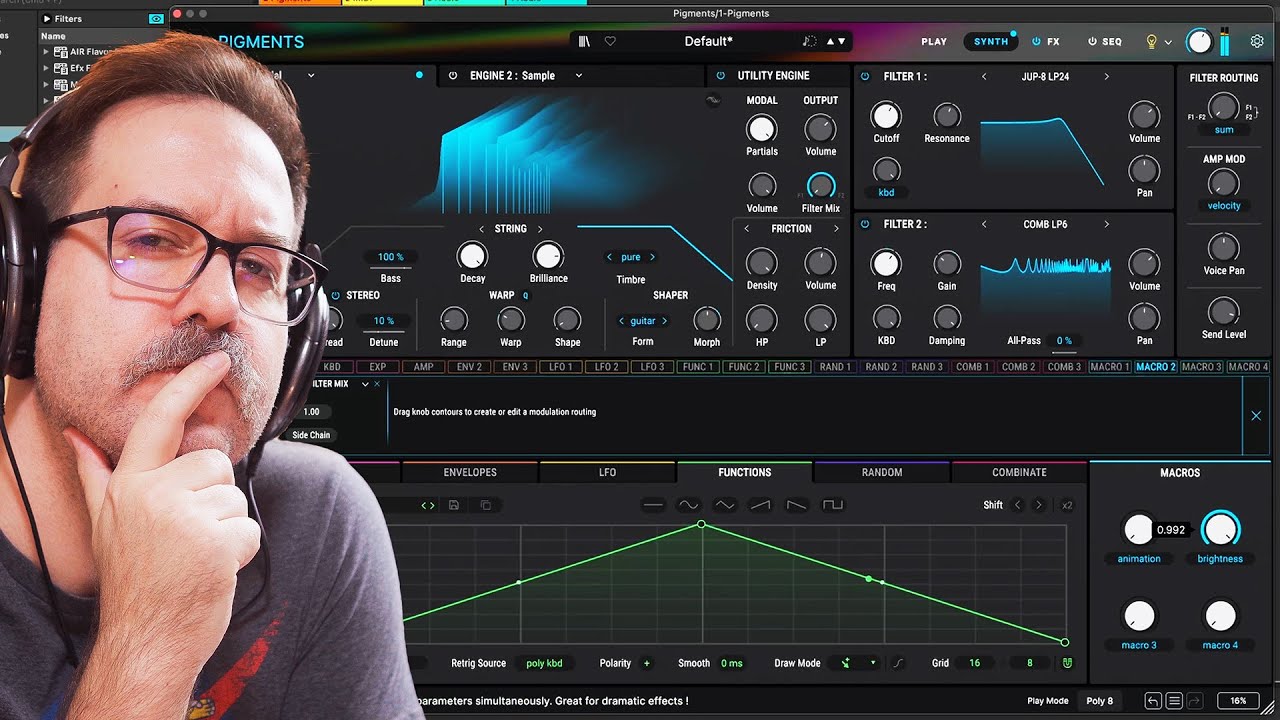Click the brightness macro knob
Viewport: 1280px width, 720px height.
pos(1220,529)
